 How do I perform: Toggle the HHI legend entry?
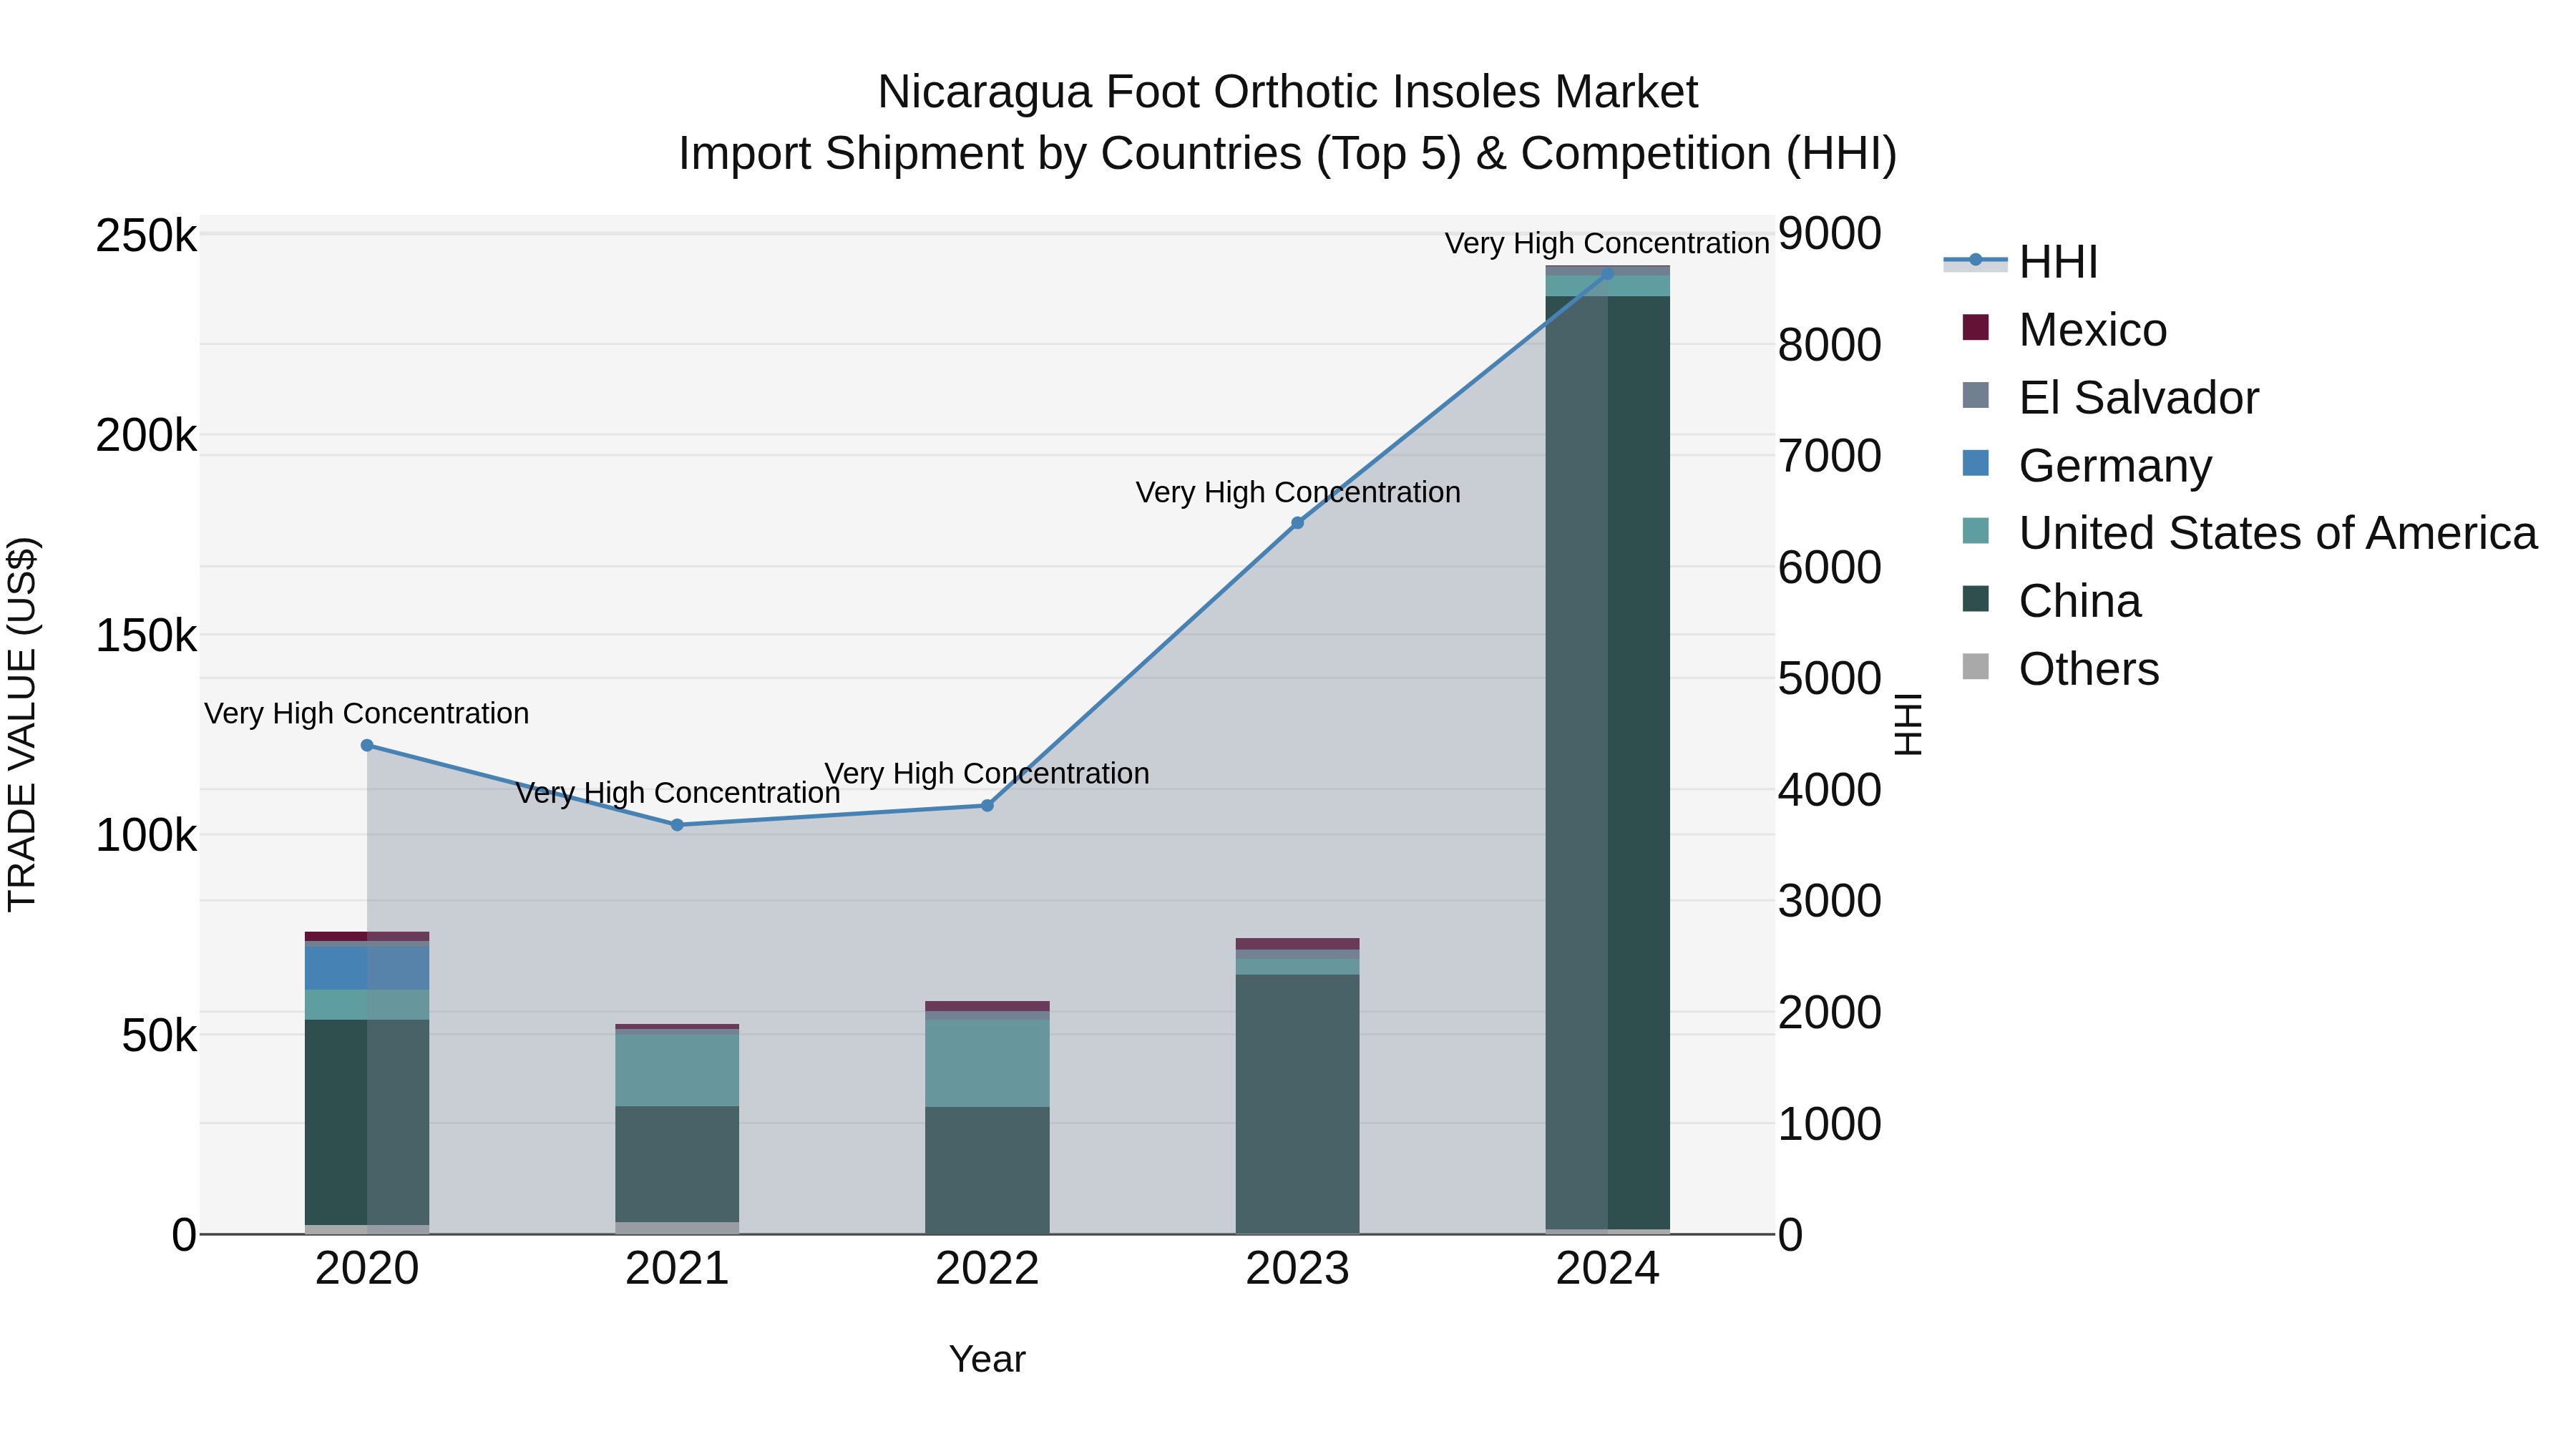[x=2057, y=262]
